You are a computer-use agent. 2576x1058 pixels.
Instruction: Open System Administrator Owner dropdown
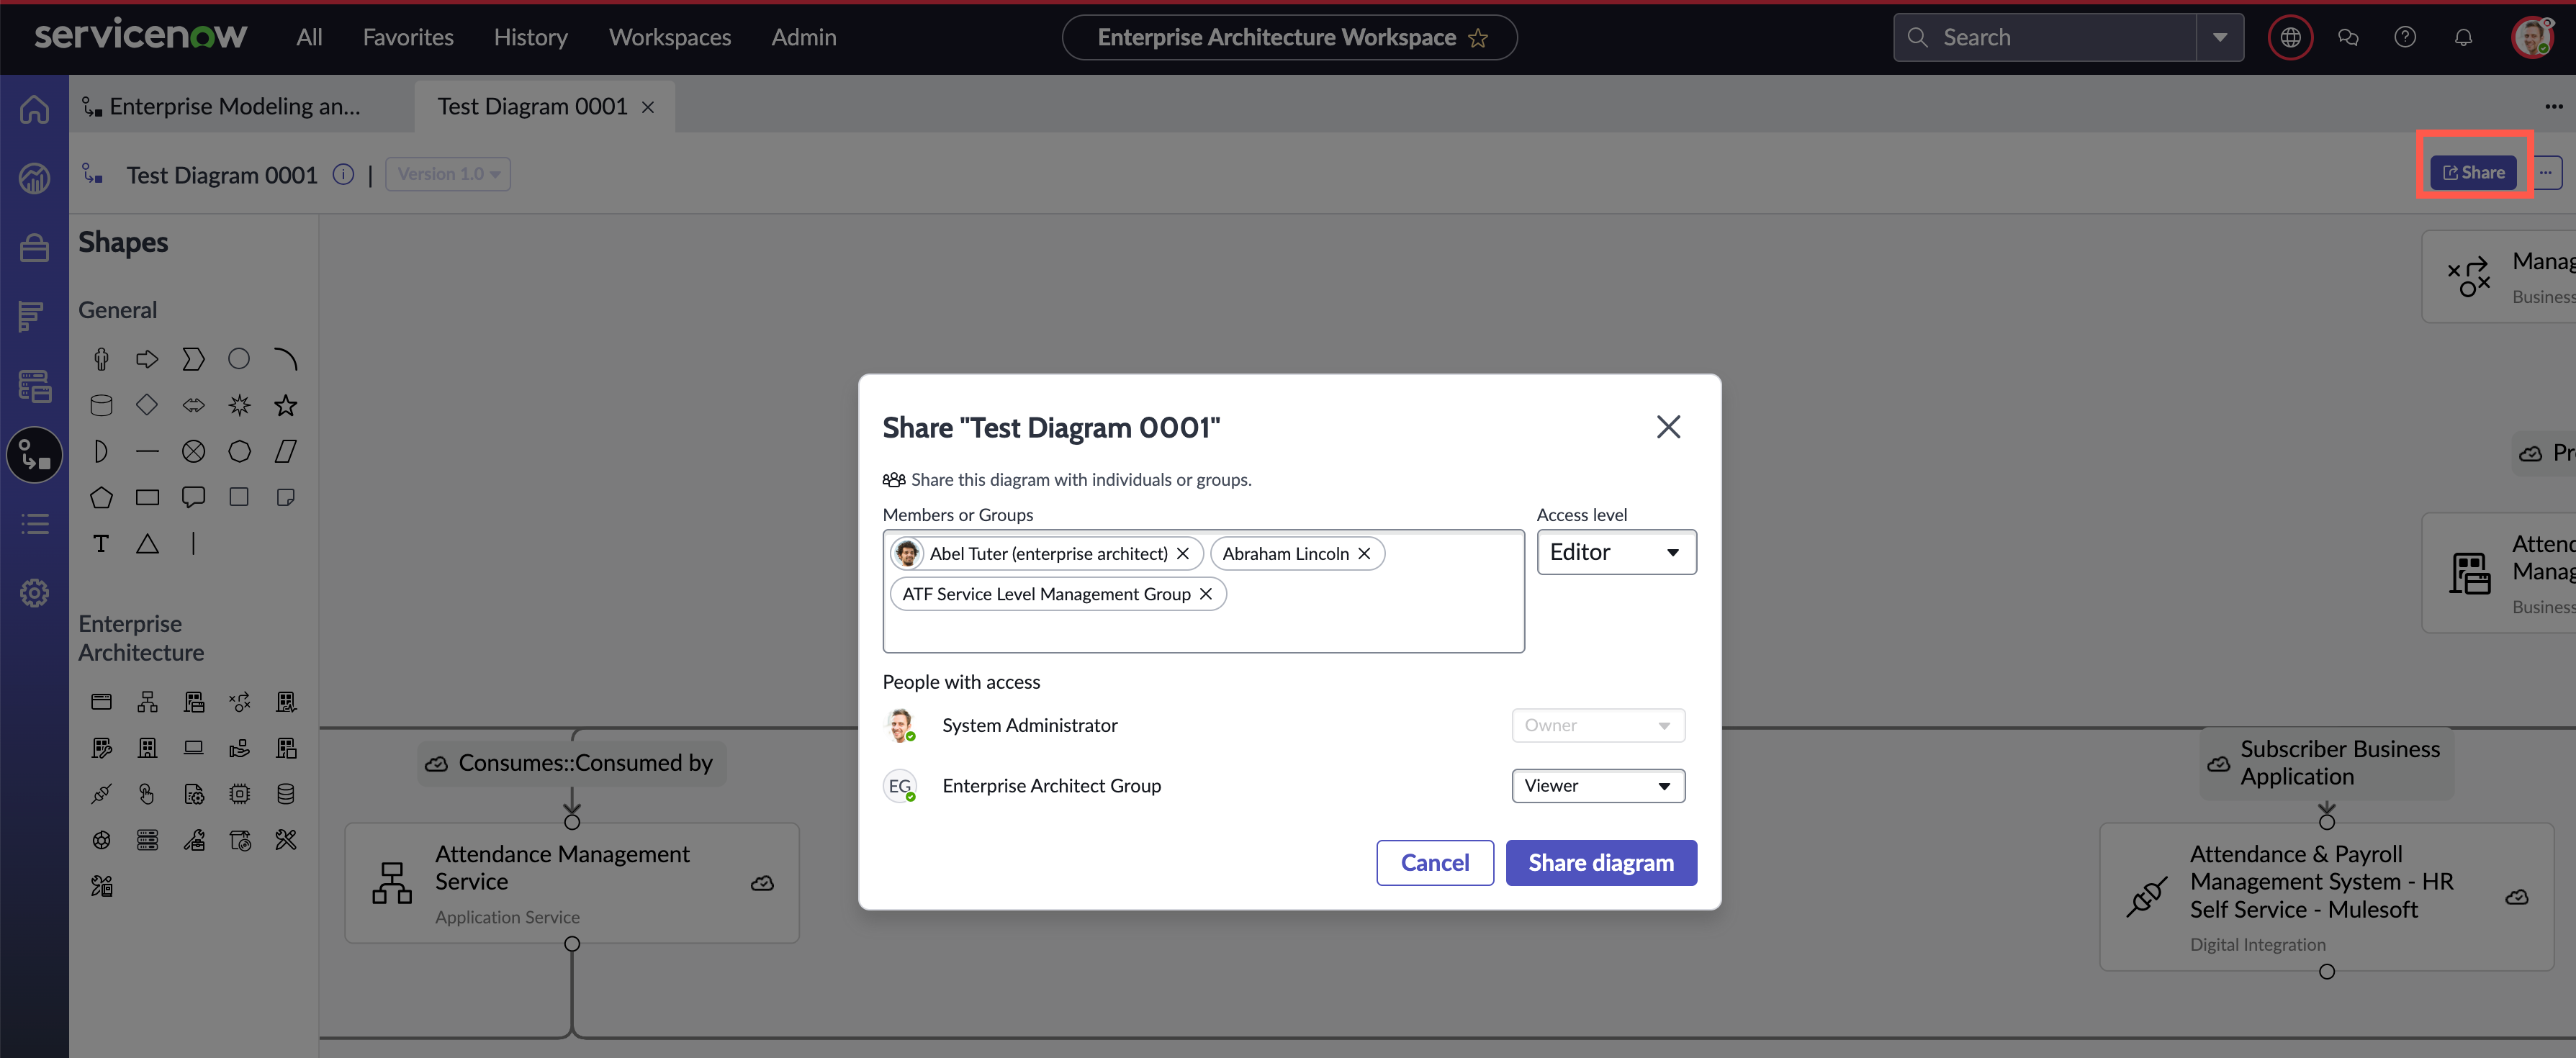click(x=1598, y=726)
